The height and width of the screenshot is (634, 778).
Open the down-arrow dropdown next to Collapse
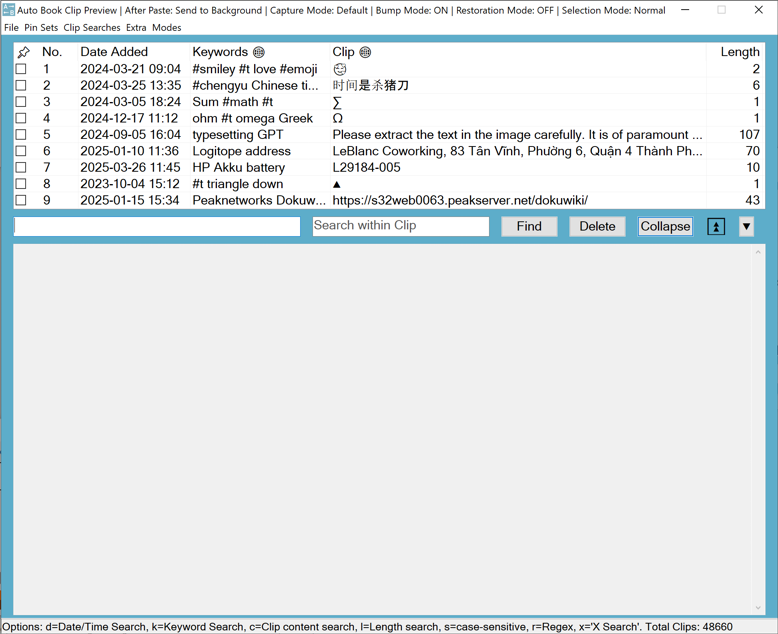pos(746,227)
